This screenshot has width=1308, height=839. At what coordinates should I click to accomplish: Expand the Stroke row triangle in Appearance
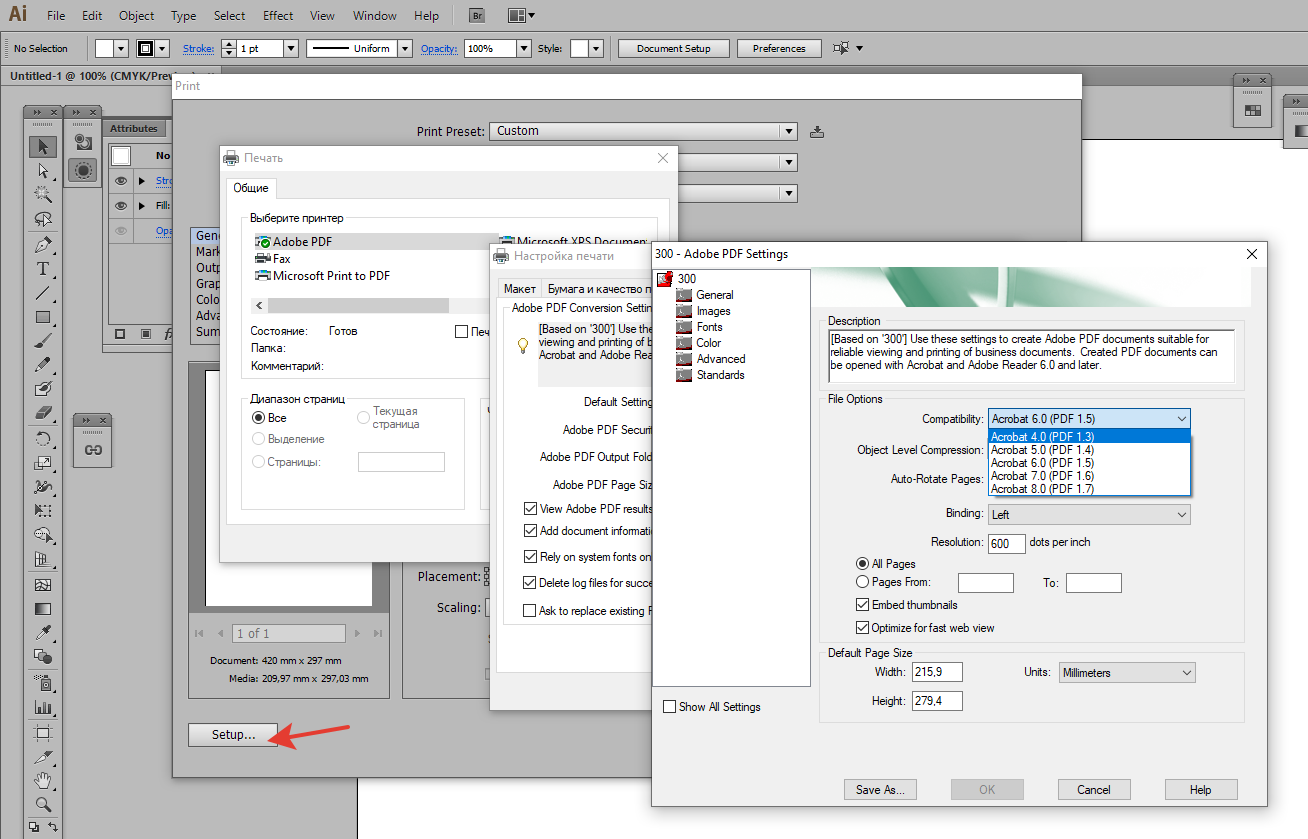coord(142,181)
